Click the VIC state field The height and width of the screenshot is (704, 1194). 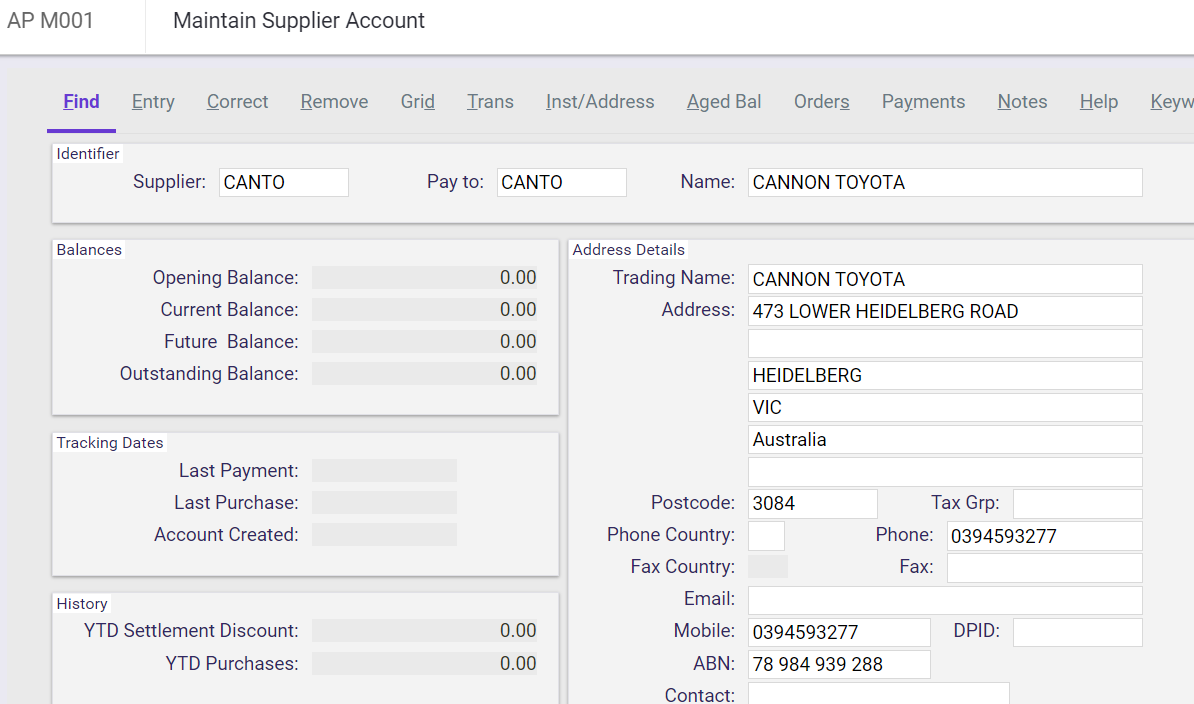coord(945,407)
